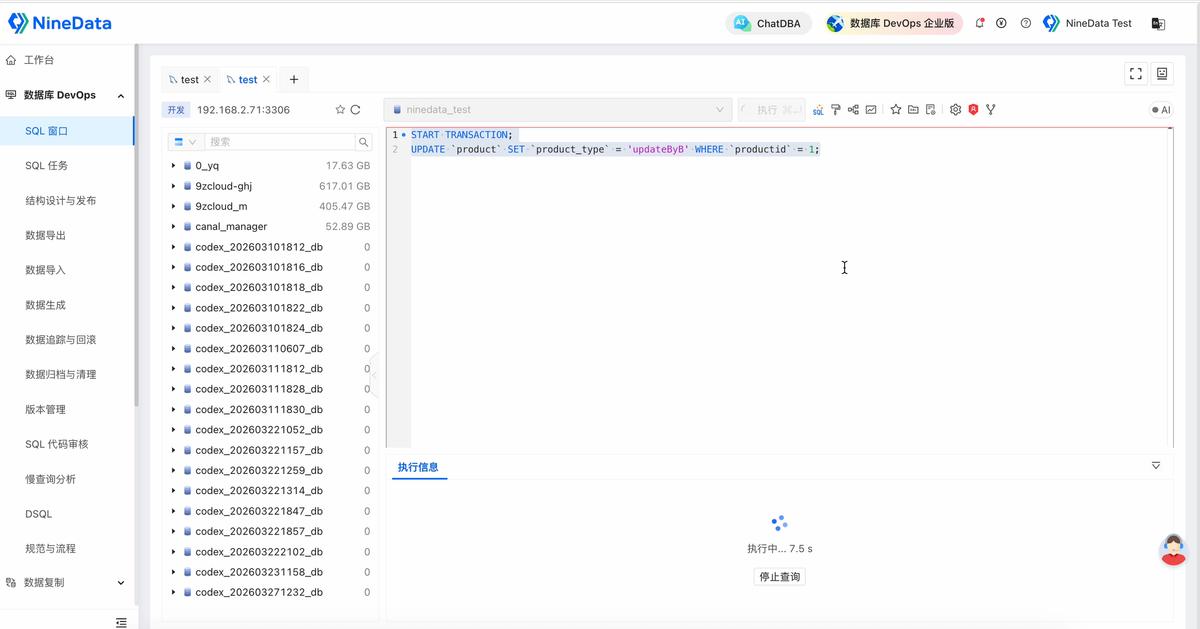Screen dimensions: 1200x629
Task: Click the NineData logo
Action: tap(60, 23)
